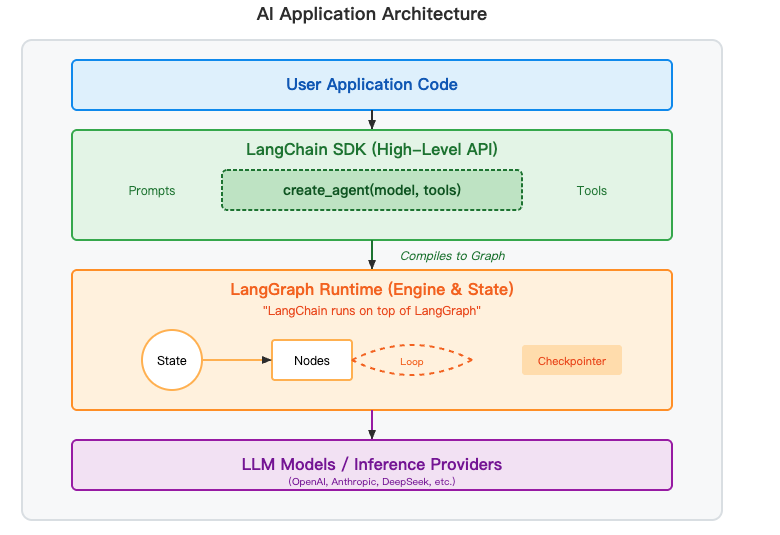Select the Prompts label
The image size is (780, 535).
click(152, 191)
